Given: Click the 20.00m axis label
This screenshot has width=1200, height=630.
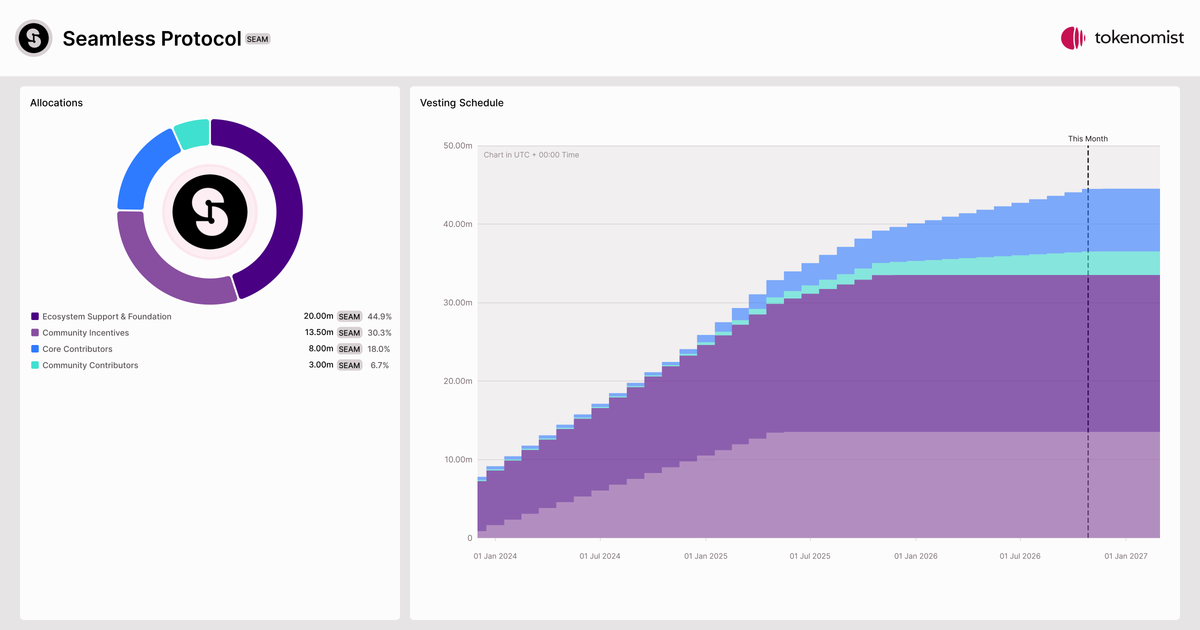Looking at the screenshot, I should click(x=458, y=381).
